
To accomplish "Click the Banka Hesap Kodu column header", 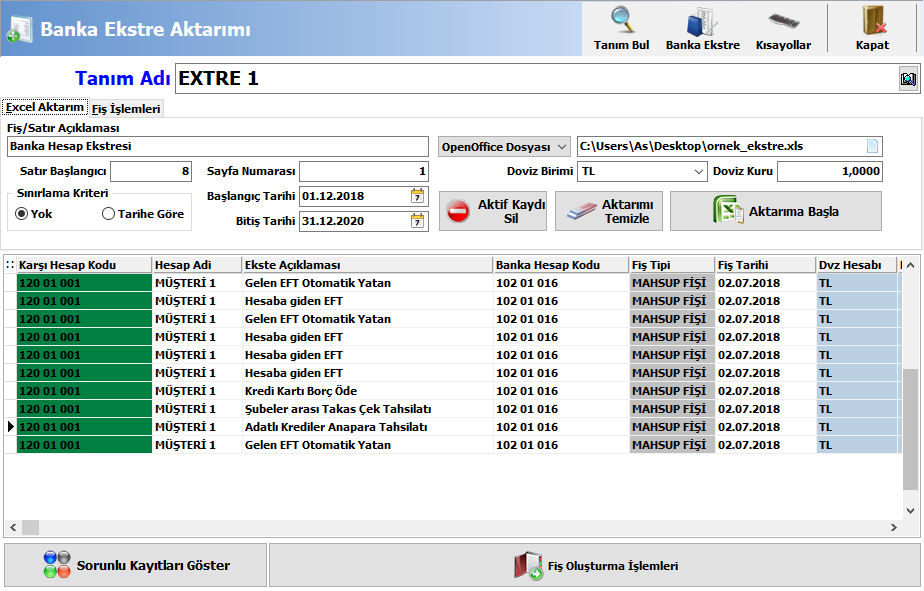I will [x=561, y=265].
